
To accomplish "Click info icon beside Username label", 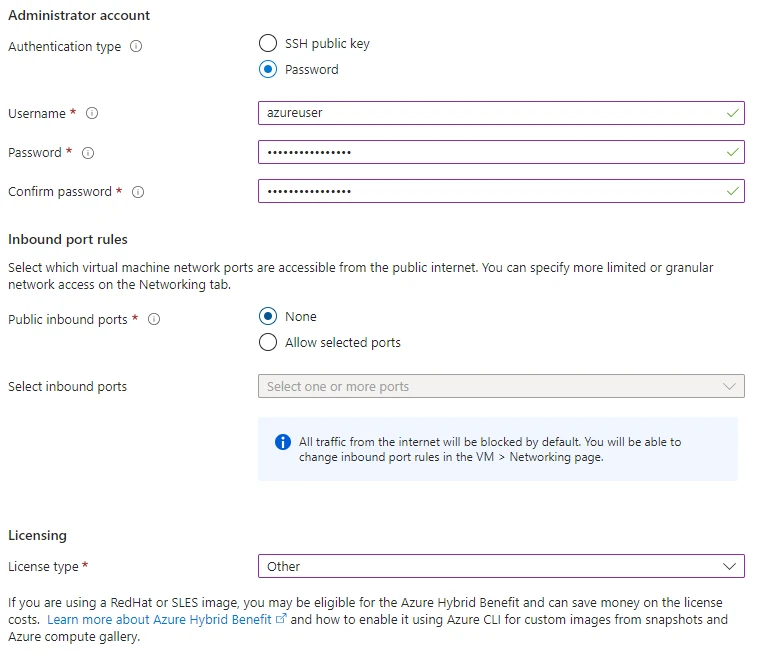I will (x=92, y=114).
